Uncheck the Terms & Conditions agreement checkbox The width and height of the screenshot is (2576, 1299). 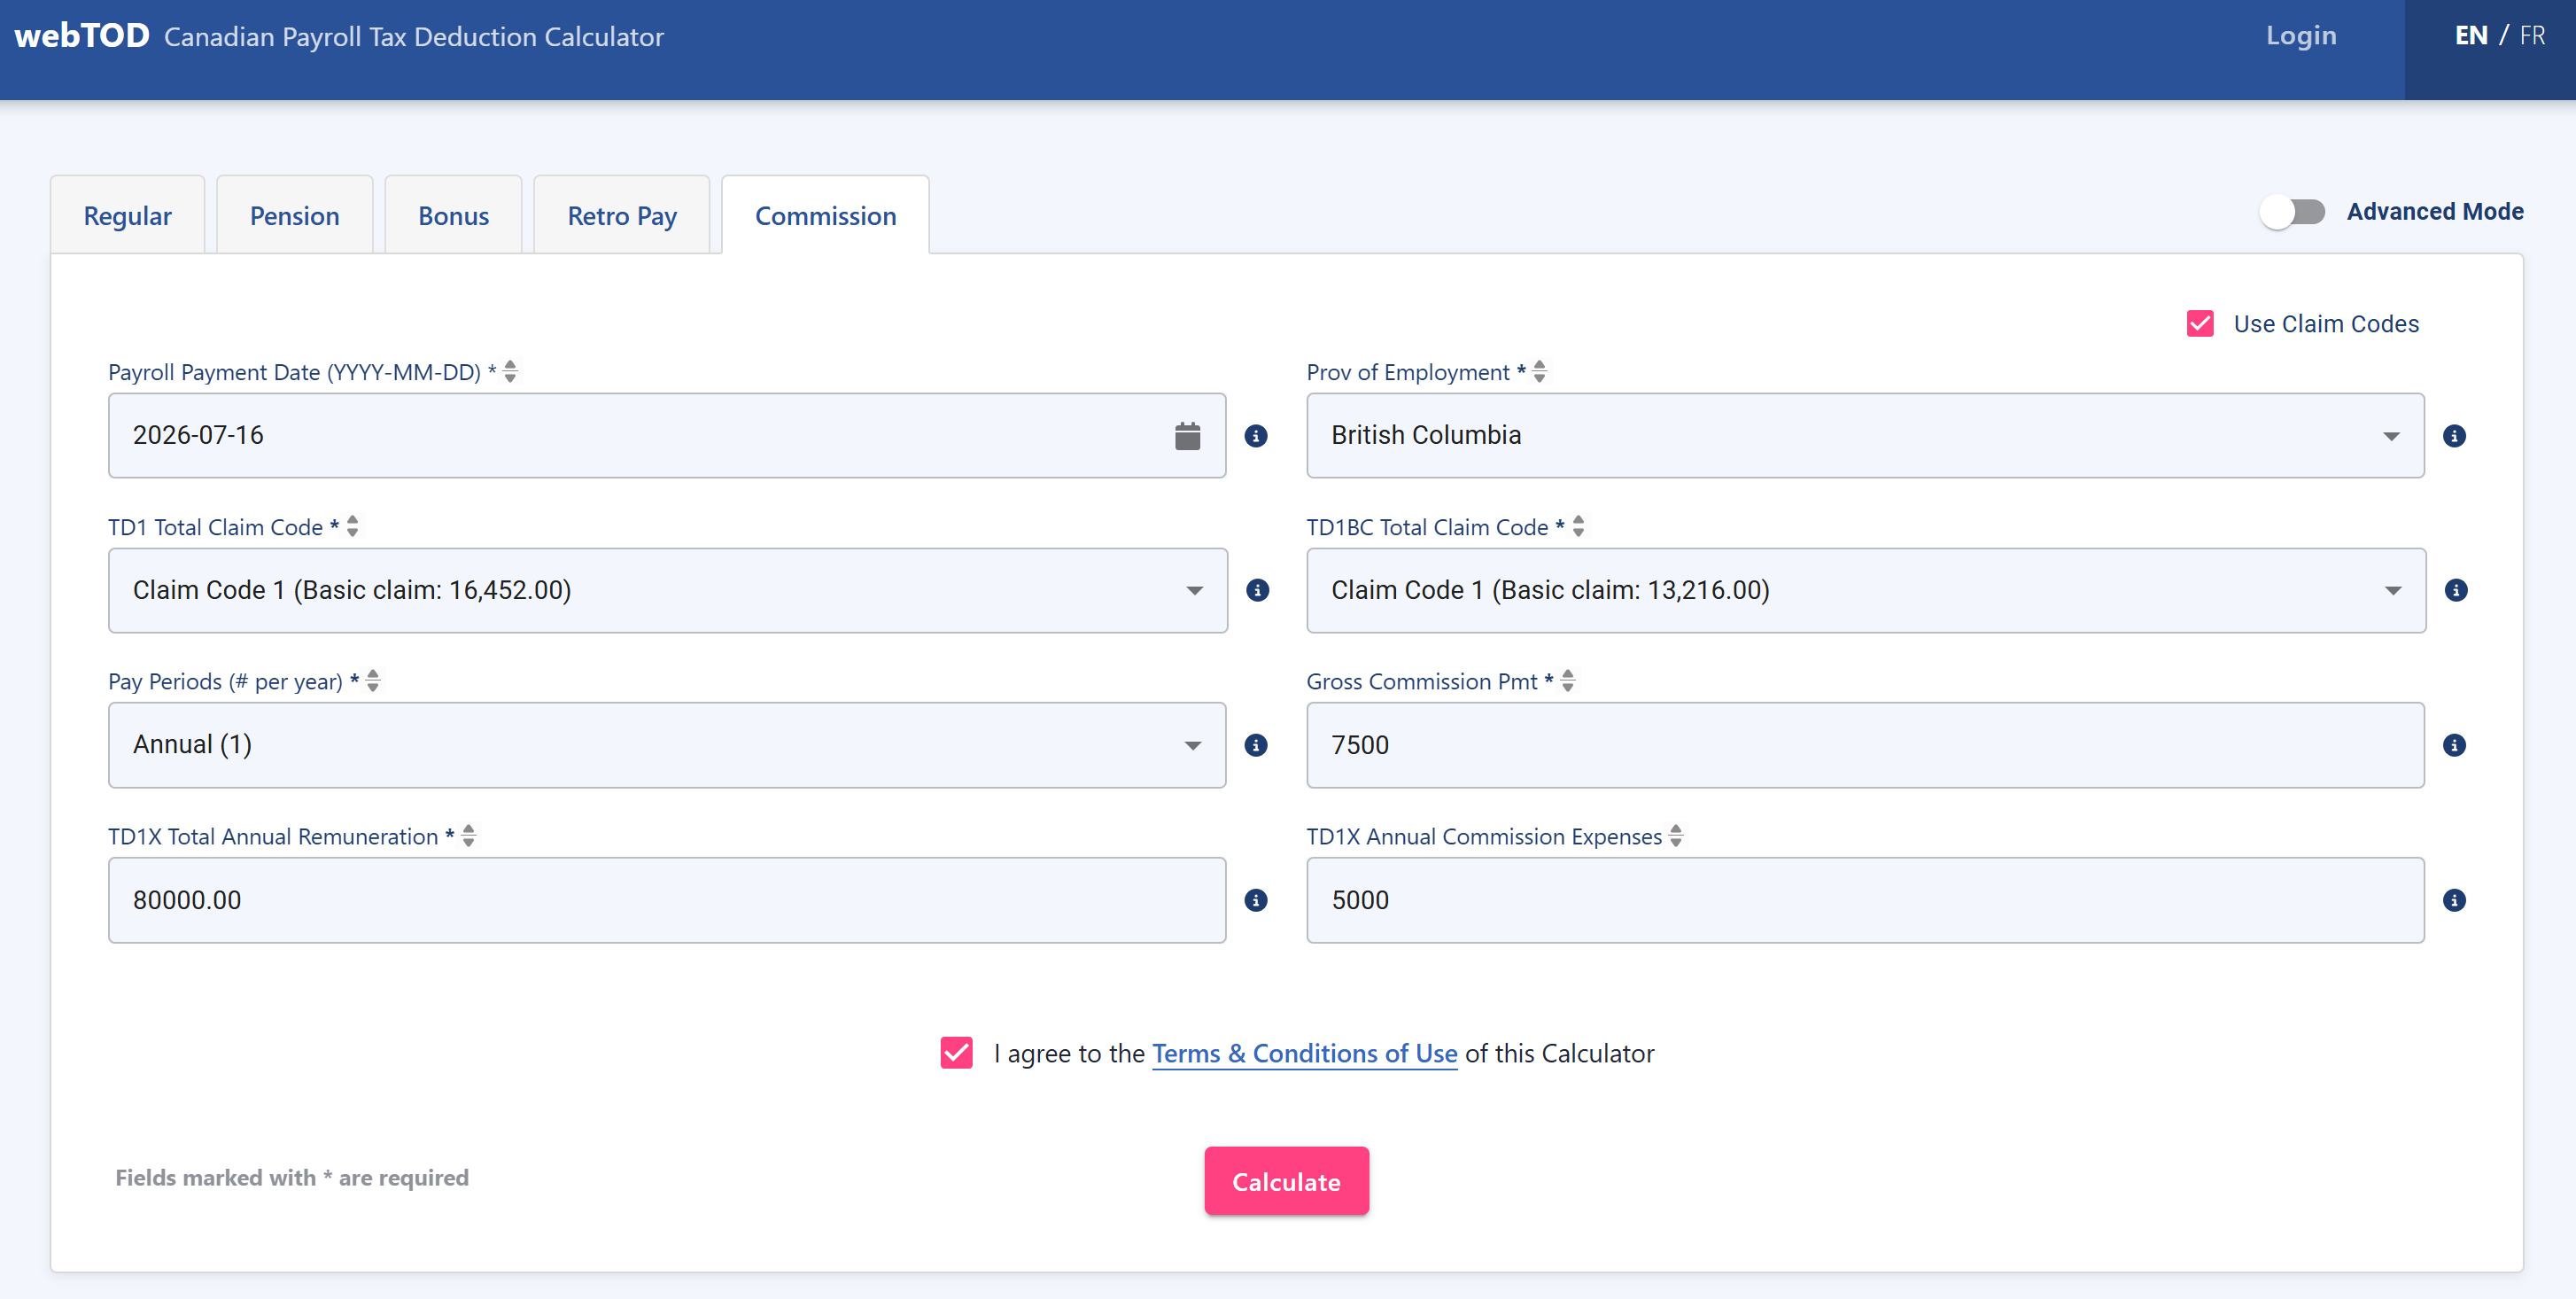click(956, 1053)
